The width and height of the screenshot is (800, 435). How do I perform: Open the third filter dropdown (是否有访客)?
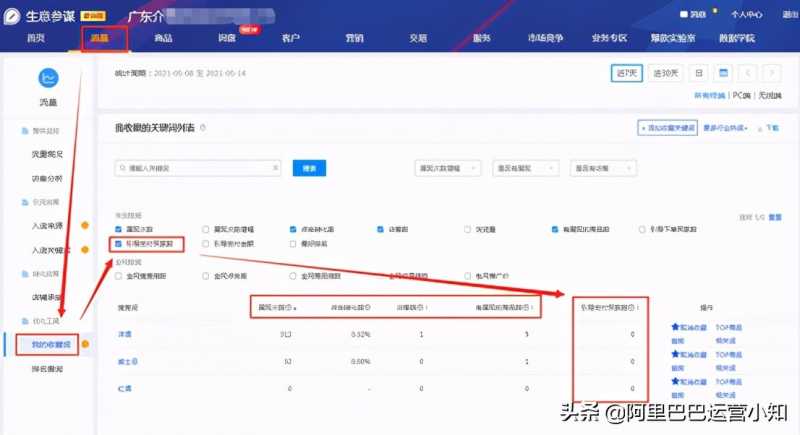pyautogui.click(x=603, y=168)
